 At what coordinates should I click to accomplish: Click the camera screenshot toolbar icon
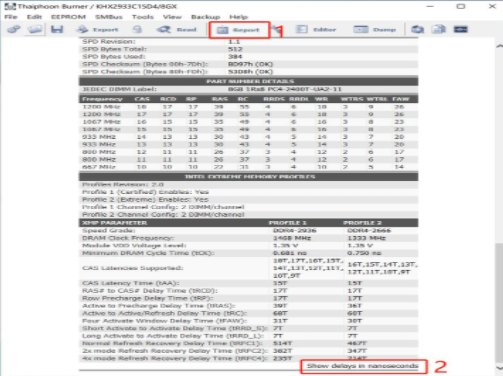tap(417, 29)
